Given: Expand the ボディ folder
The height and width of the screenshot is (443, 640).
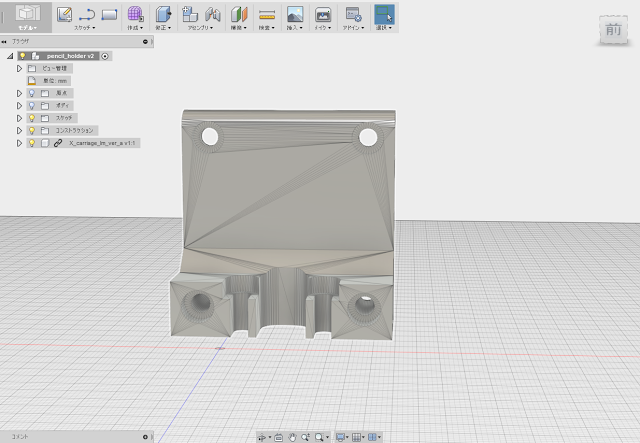Looking at the screenshot, I should tap(19, 106).
